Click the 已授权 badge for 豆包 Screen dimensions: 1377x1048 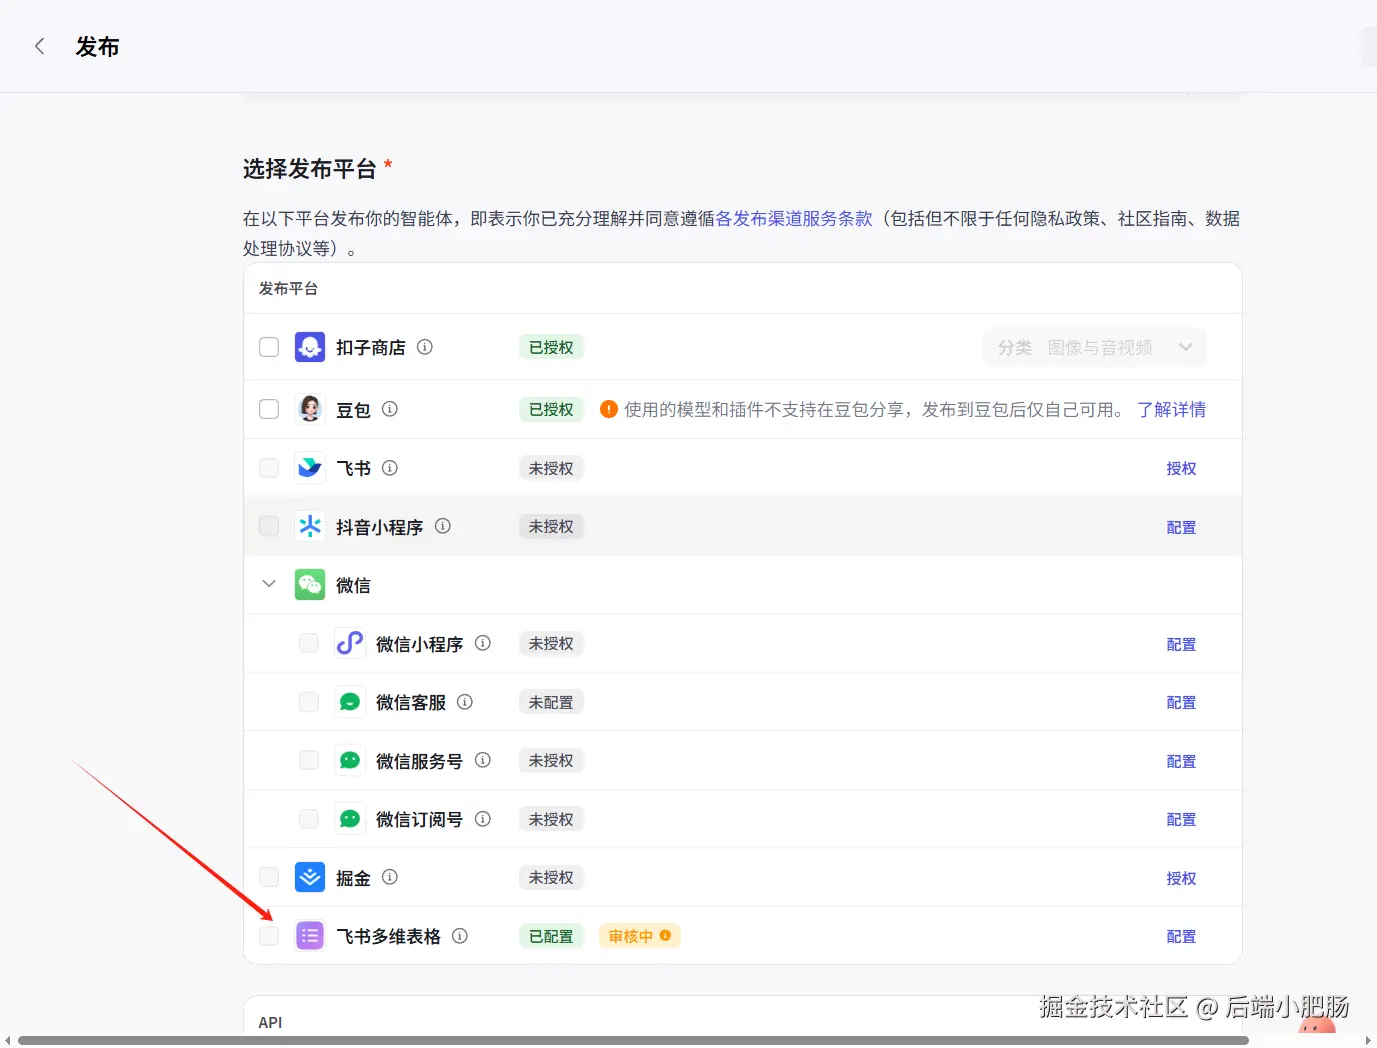pyautogui.click(x=551, y=409)
